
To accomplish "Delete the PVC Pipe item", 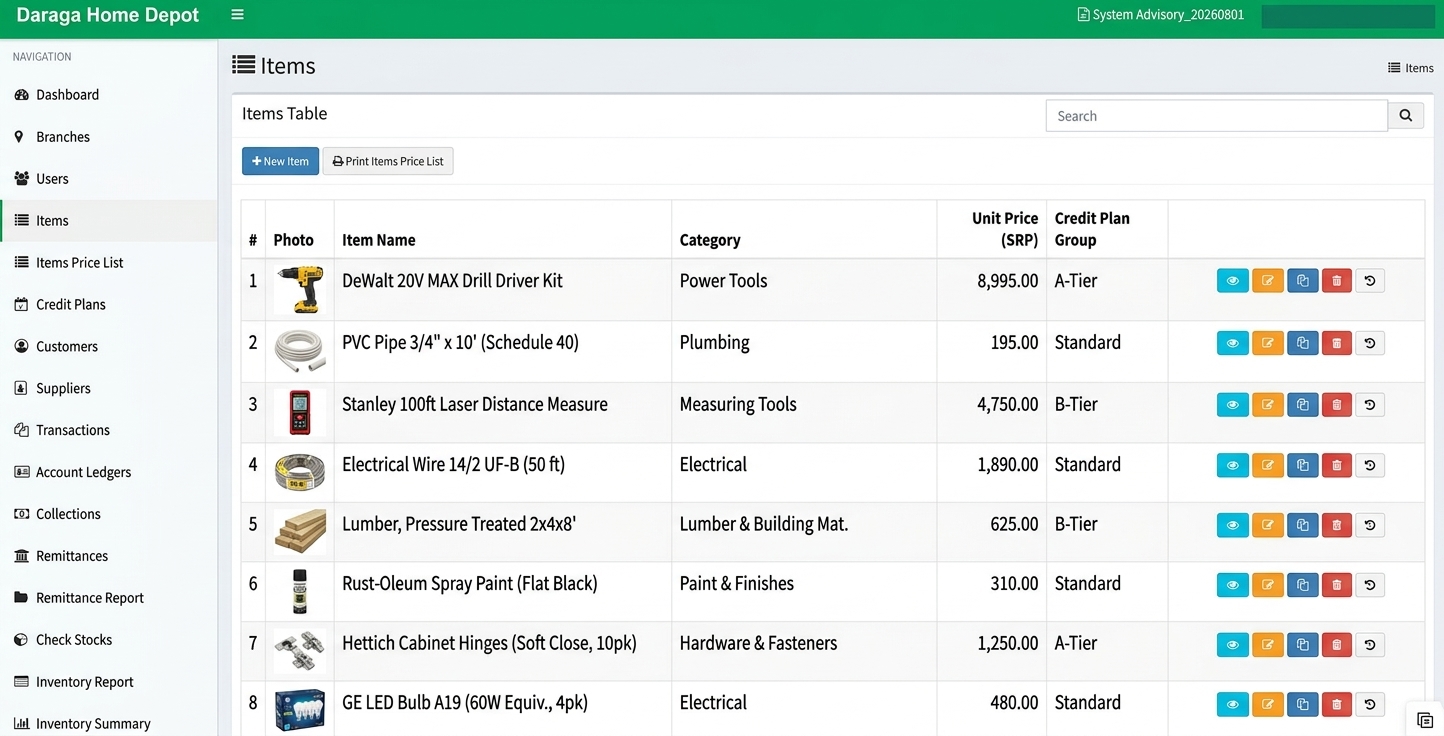I will click(x=1337, y=343).
